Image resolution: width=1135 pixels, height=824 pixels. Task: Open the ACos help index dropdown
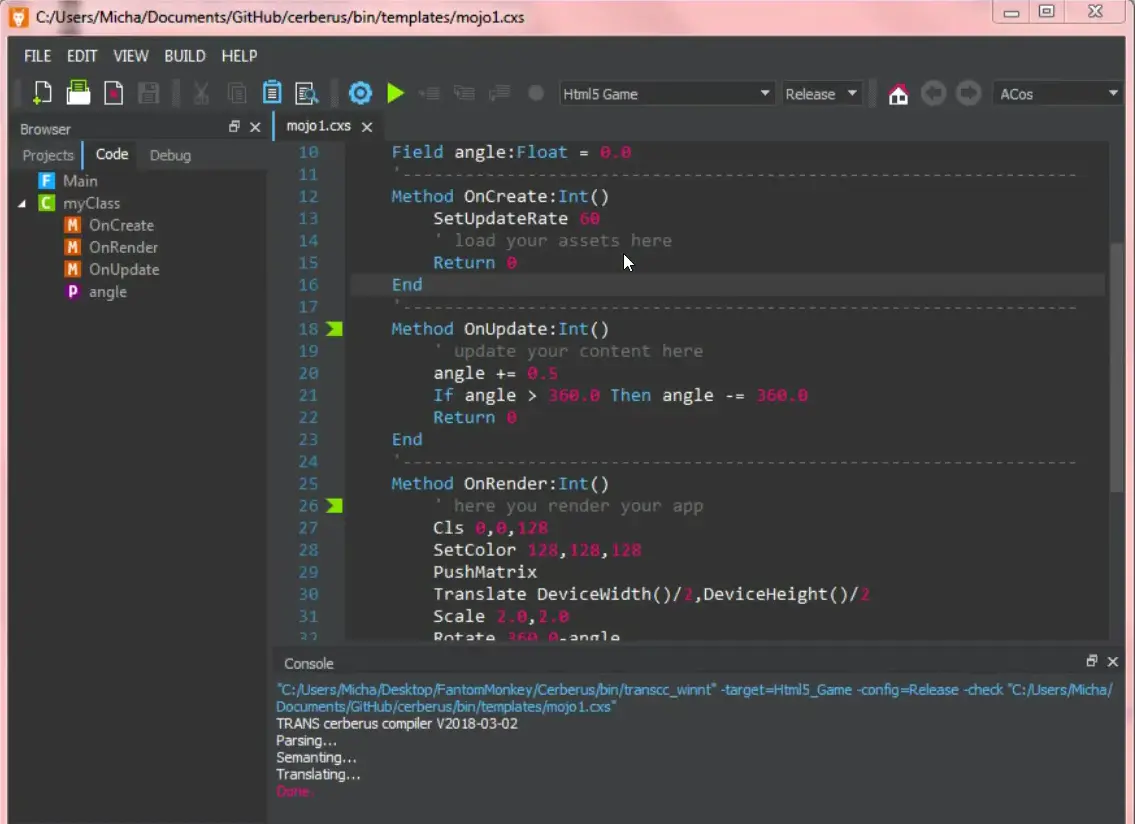1058,94
